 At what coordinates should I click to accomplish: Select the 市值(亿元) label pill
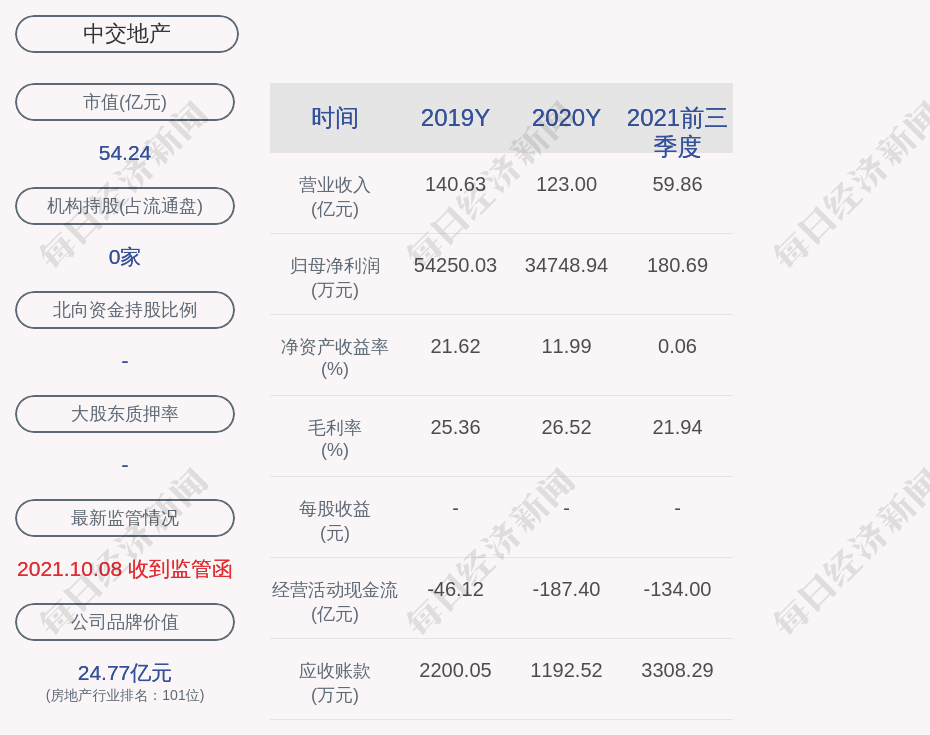(x=125, y=102)
